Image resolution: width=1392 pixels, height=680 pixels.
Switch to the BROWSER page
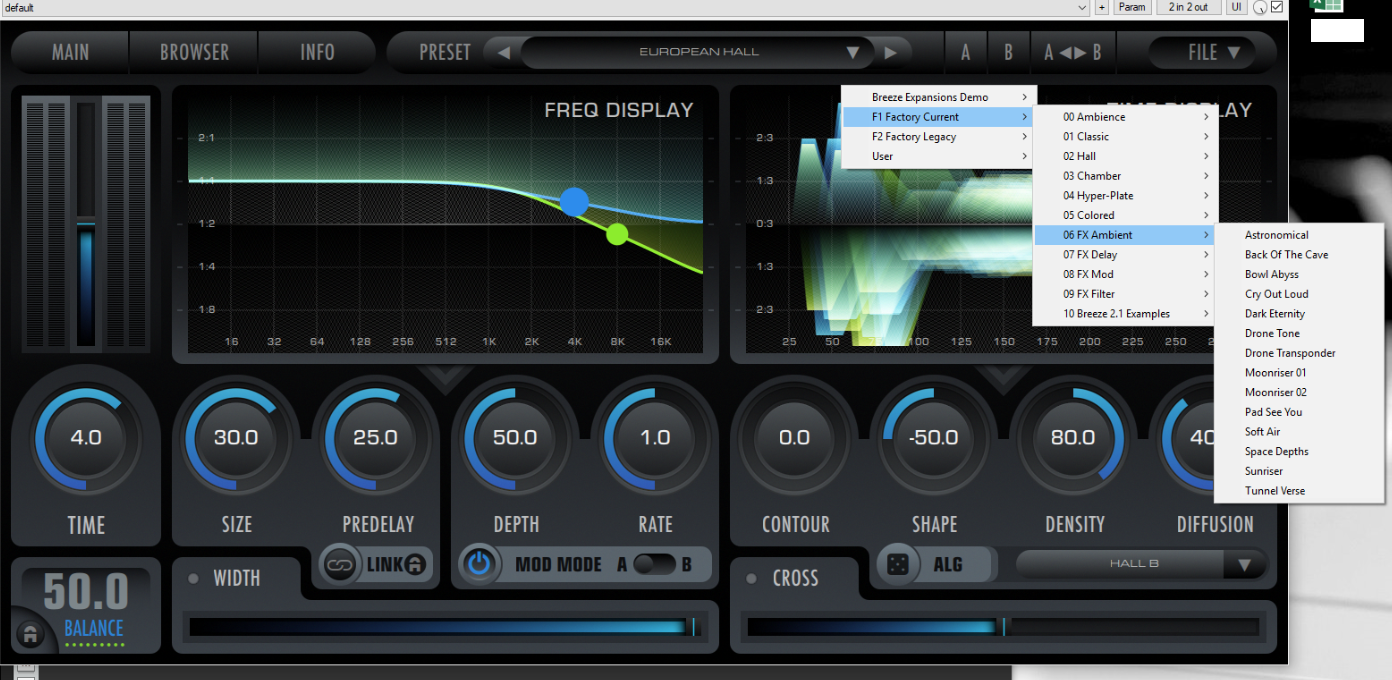click(x=194, y=52)
